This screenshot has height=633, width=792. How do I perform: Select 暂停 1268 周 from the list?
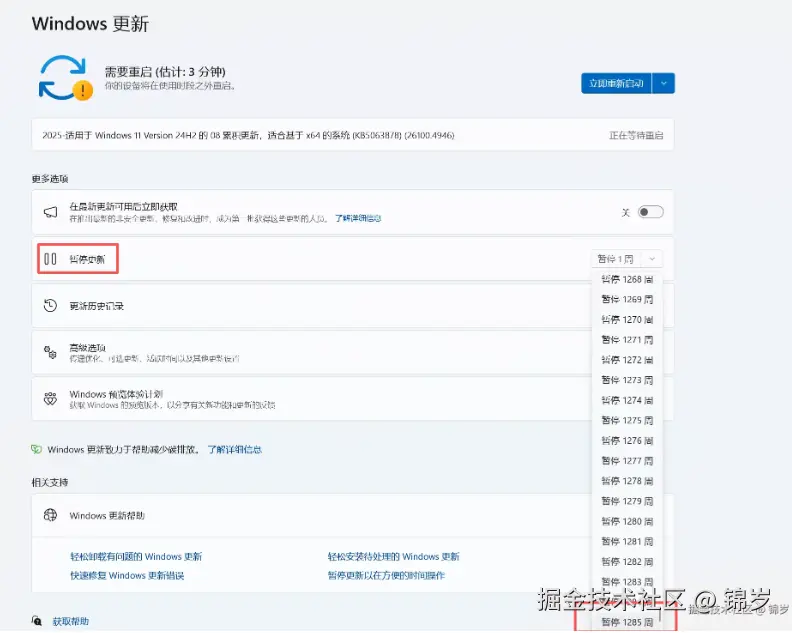627,279
